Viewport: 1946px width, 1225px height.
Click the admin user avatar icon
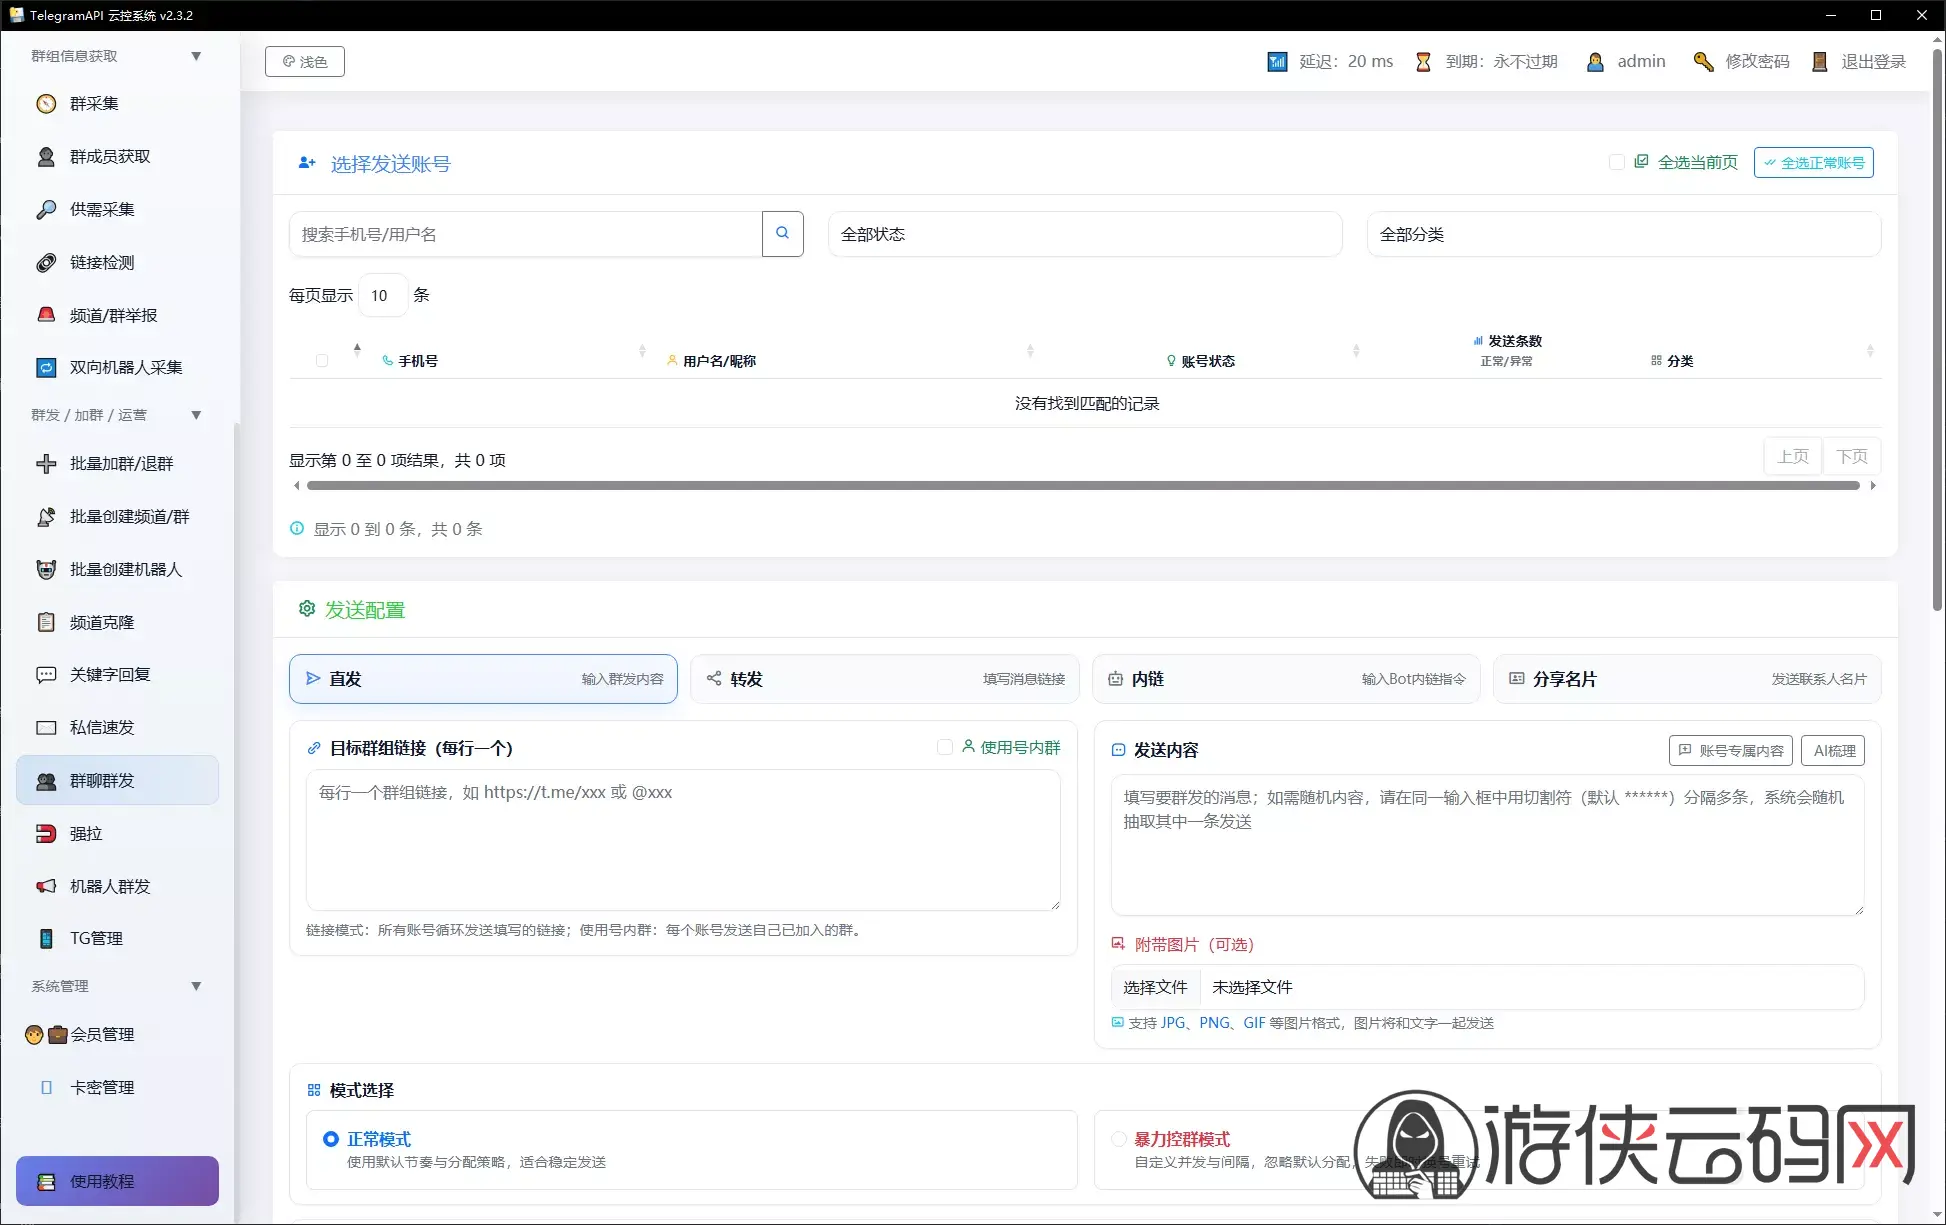[x=1595, y=62]
